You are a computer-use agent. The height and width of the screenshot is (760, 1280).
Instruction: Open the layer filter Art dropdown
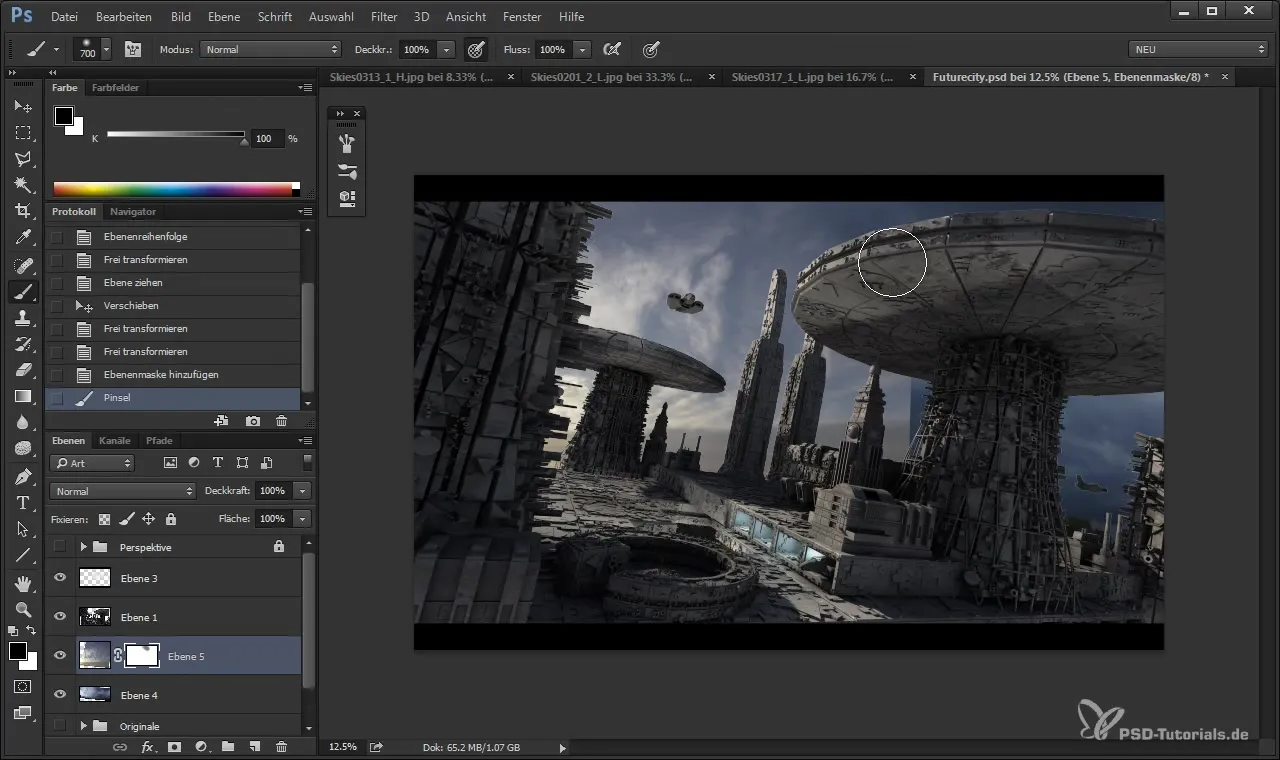tap(93, 463)
